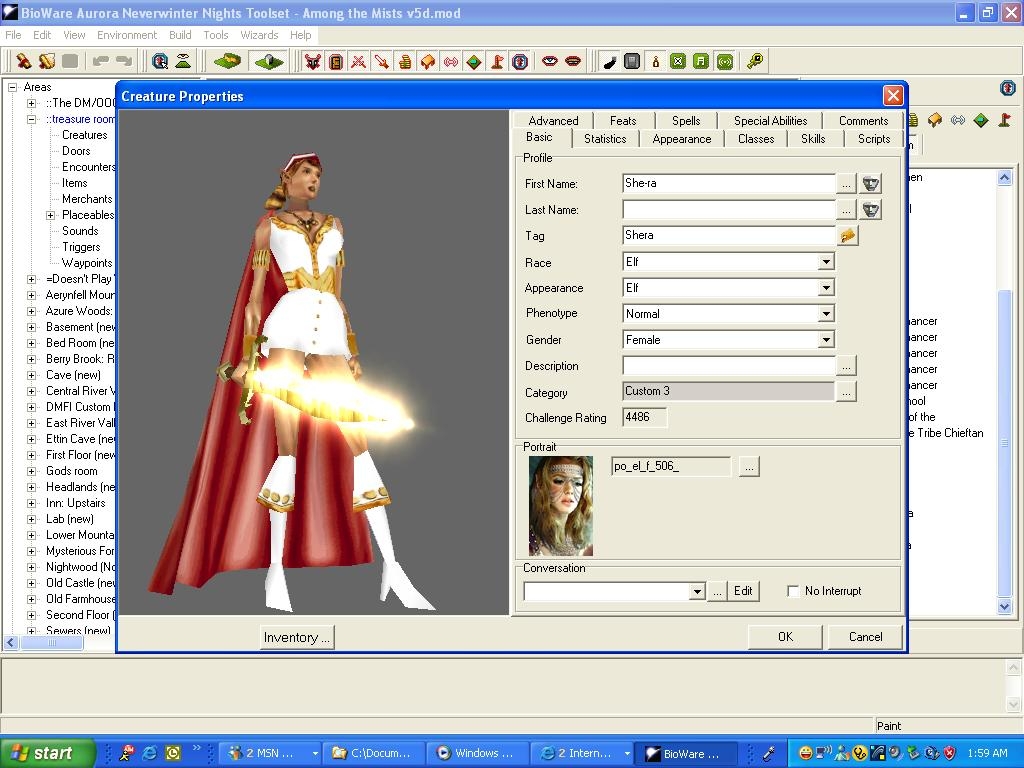Click random last name generator face icon
Screen dimensions: 1024x768
pyautogui.click(x=871, y=210)
